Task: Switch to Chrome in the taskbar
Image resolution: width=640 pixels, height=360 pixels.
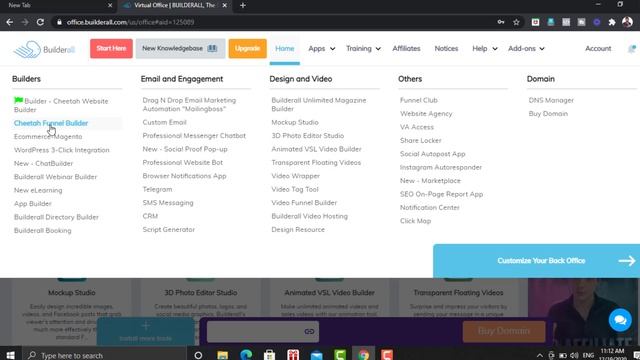Action: coord(363,355)
